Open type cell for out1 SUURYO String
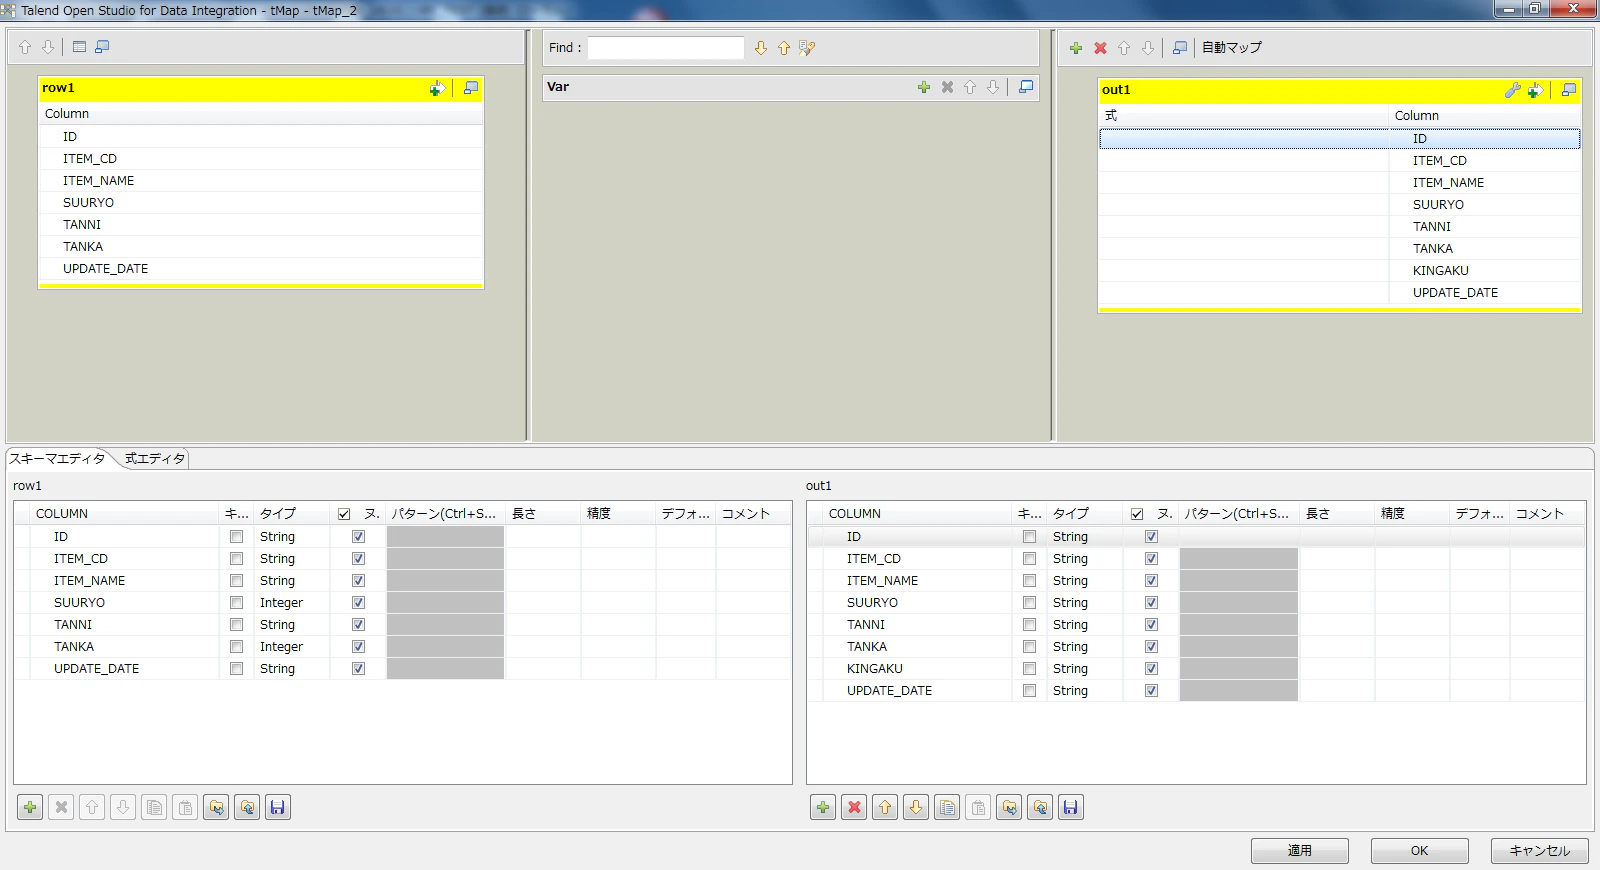Image resolution: width=1600 pixels, height=870 pixels. tap(1084, 603)
